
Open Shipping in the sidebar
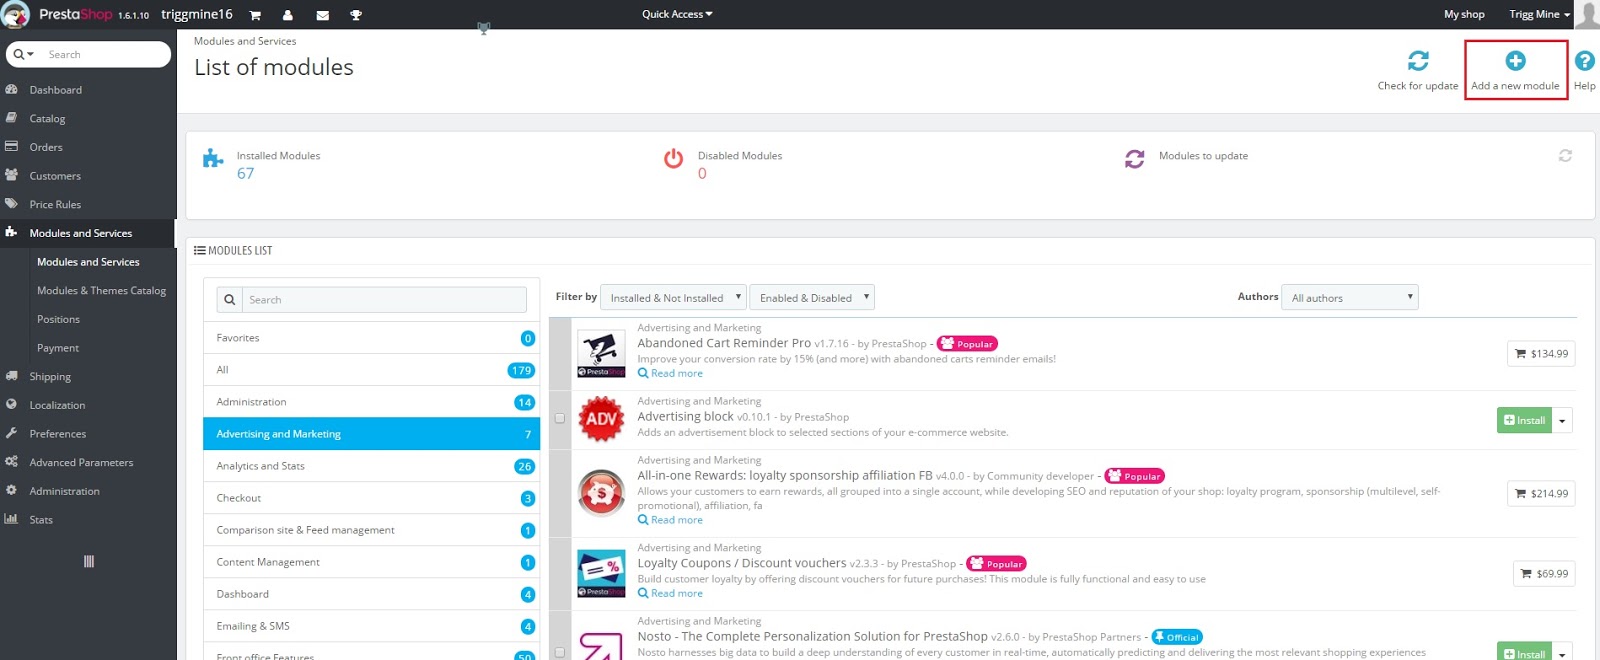point(50,377)
